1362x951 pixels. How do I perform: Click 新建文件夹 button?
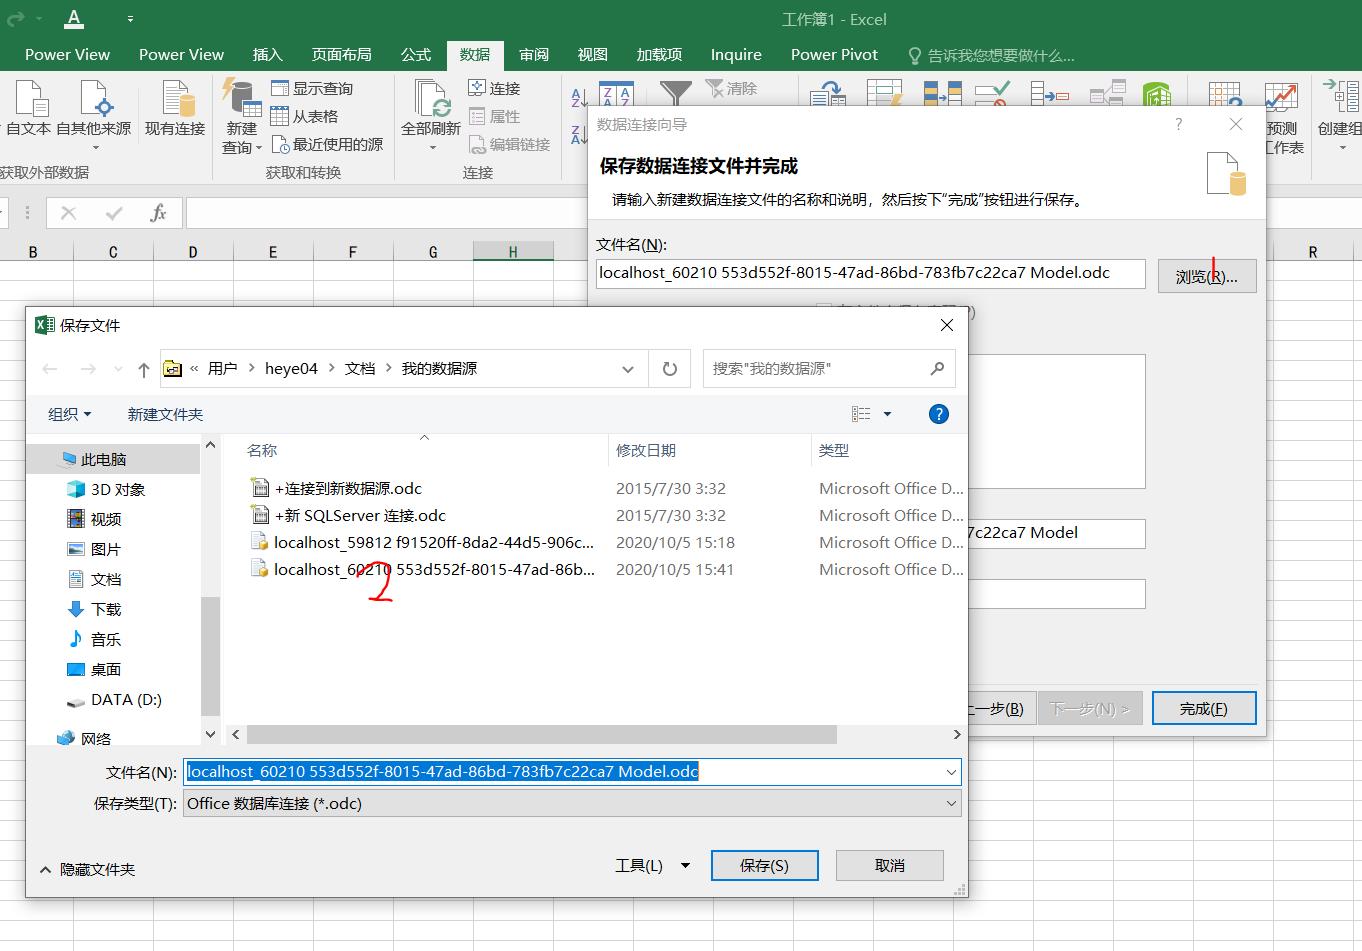(165, 414)
